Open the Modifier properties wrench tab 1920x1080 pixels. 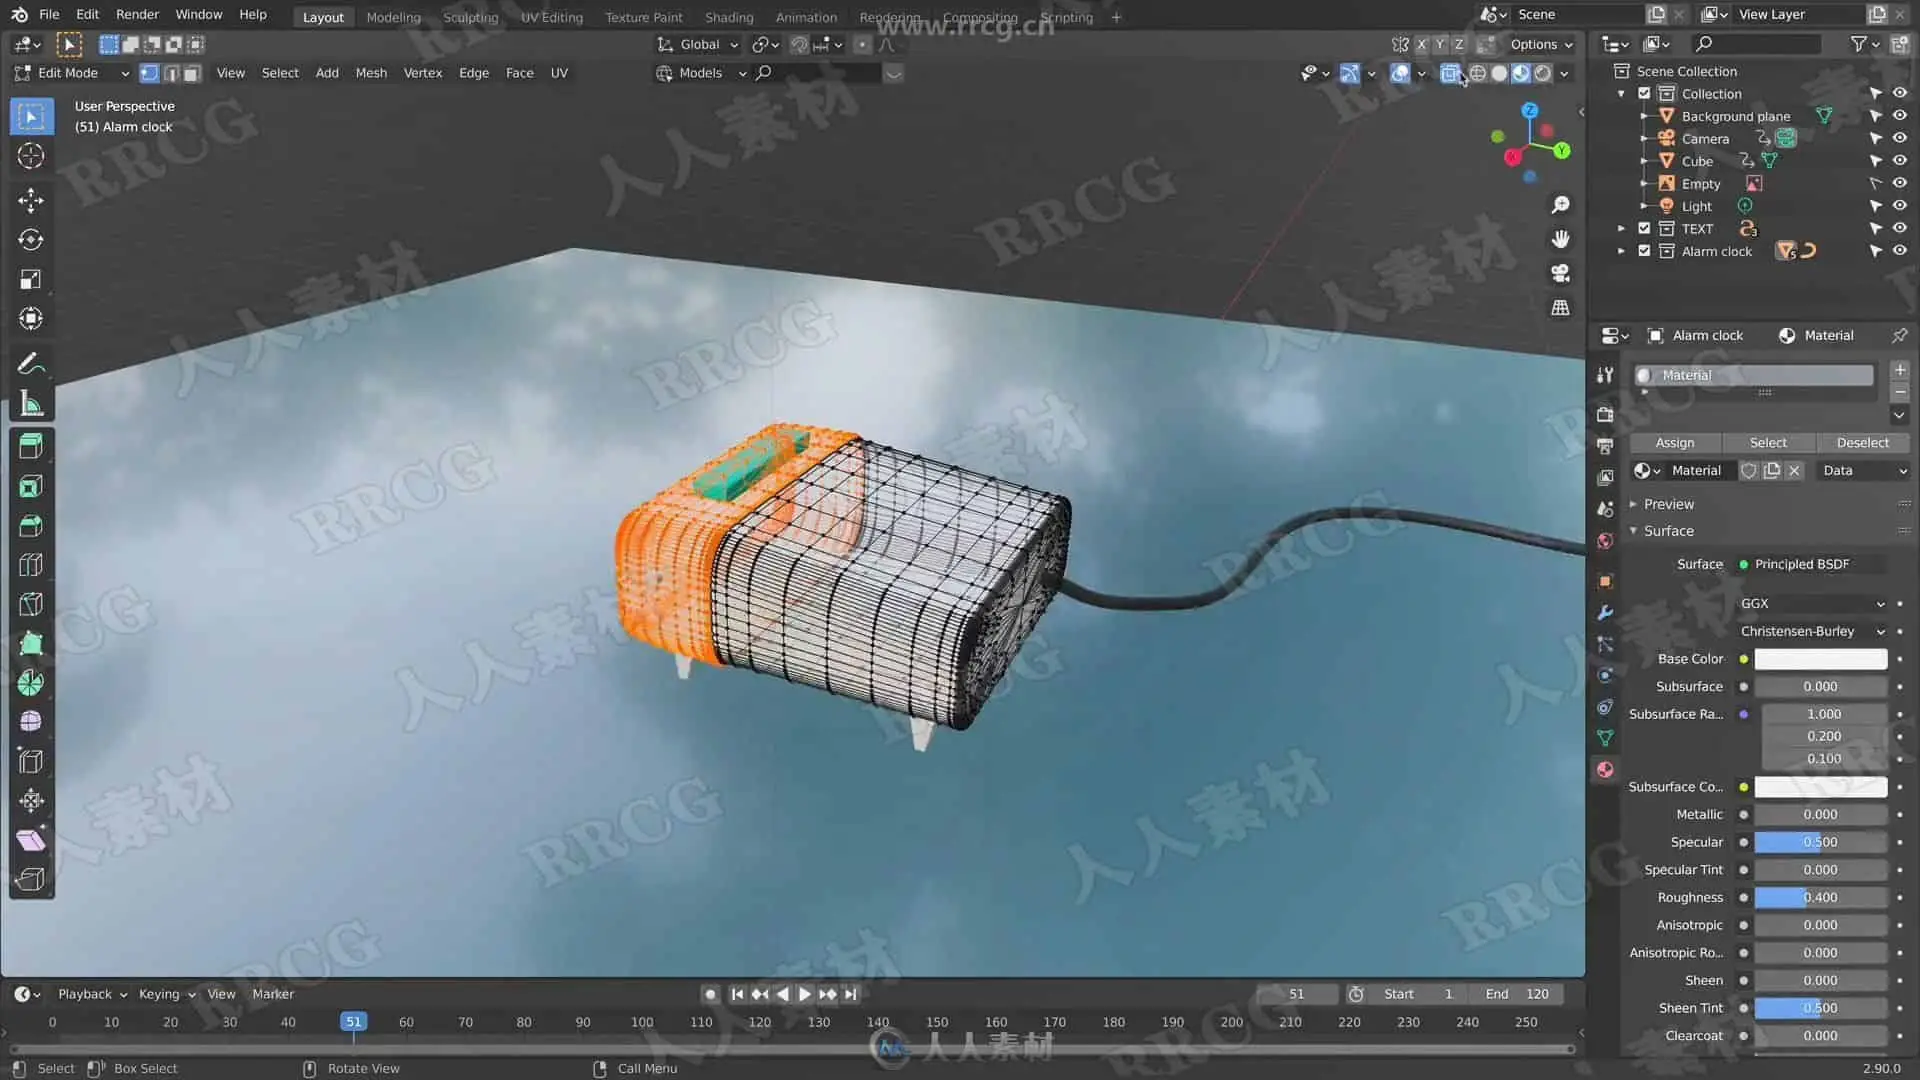1605,612
